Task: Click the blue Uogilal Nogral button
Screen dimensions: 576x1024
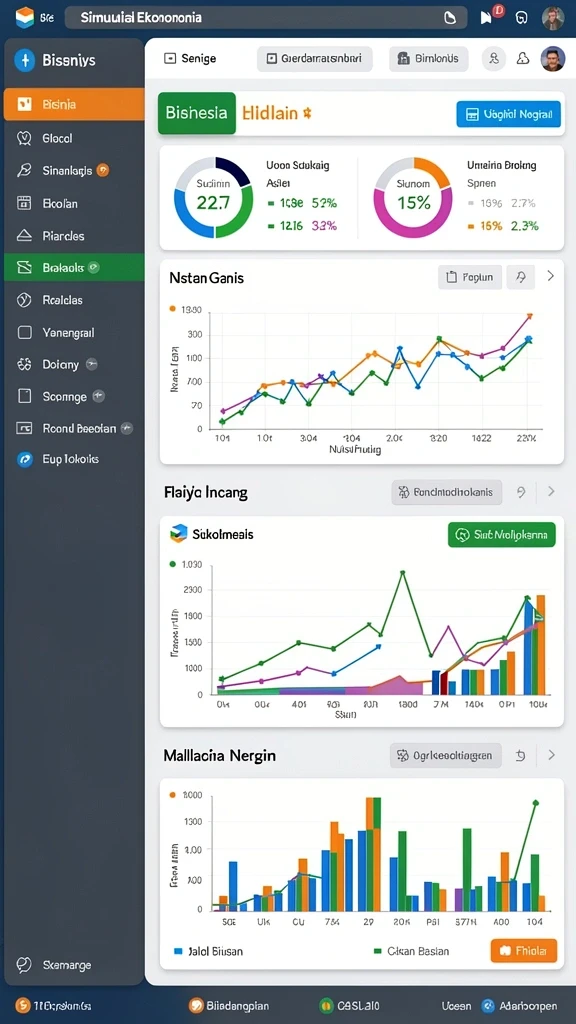Action: click(508, 114)
